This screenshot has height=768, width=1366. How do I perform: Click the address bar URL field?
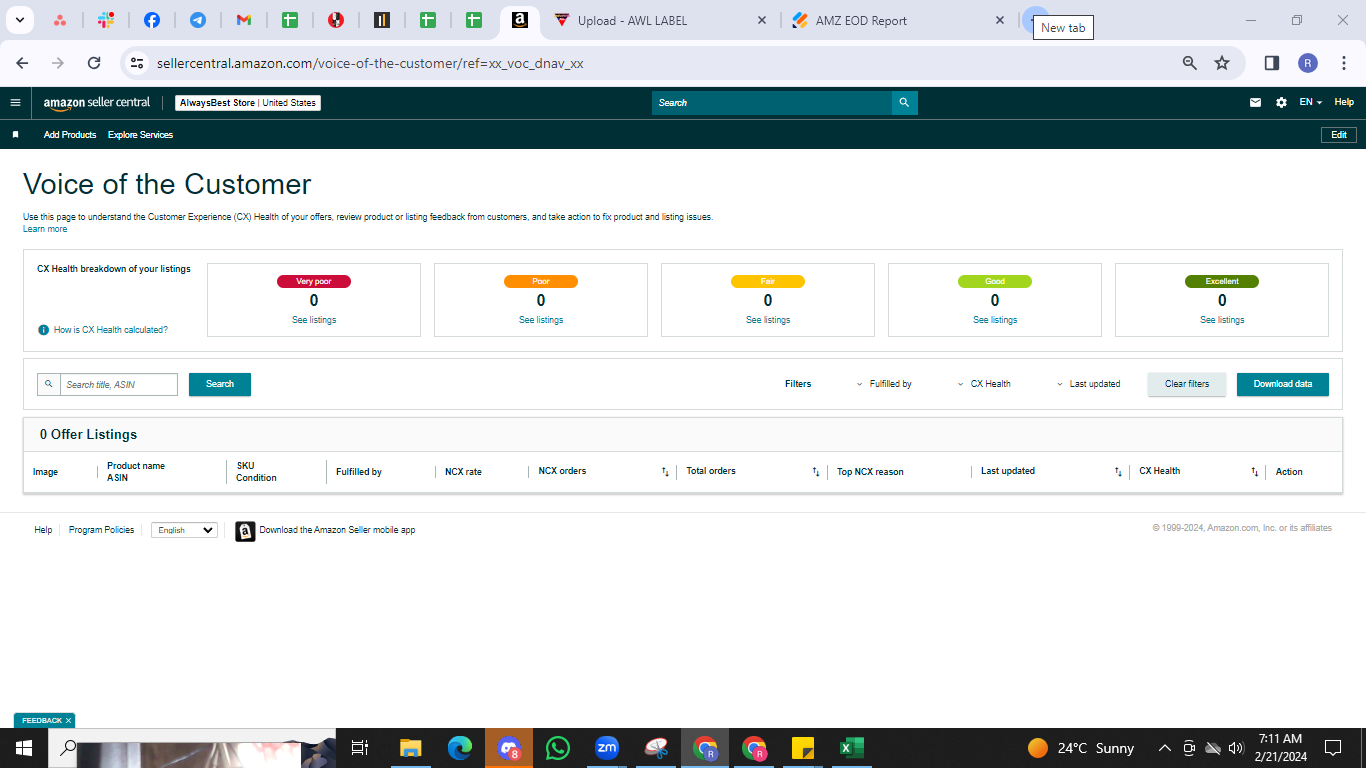click(x=660, y=63)
